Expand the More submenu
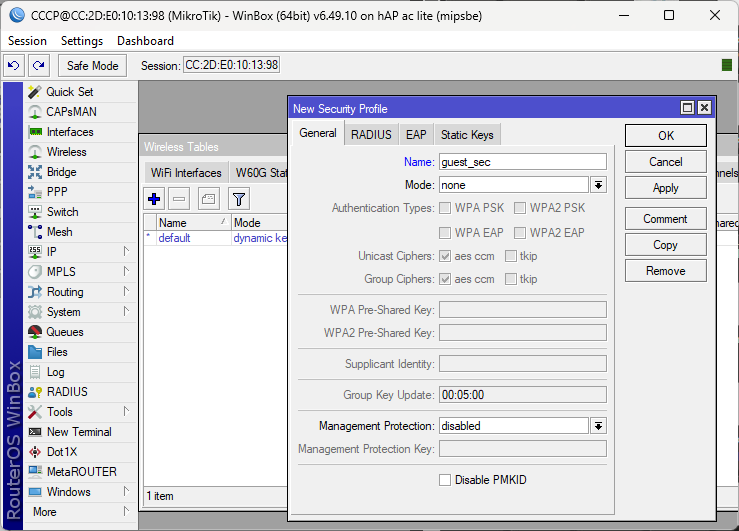Image resolution: width=739 pixels, height=531 pixels. (126, 511)
